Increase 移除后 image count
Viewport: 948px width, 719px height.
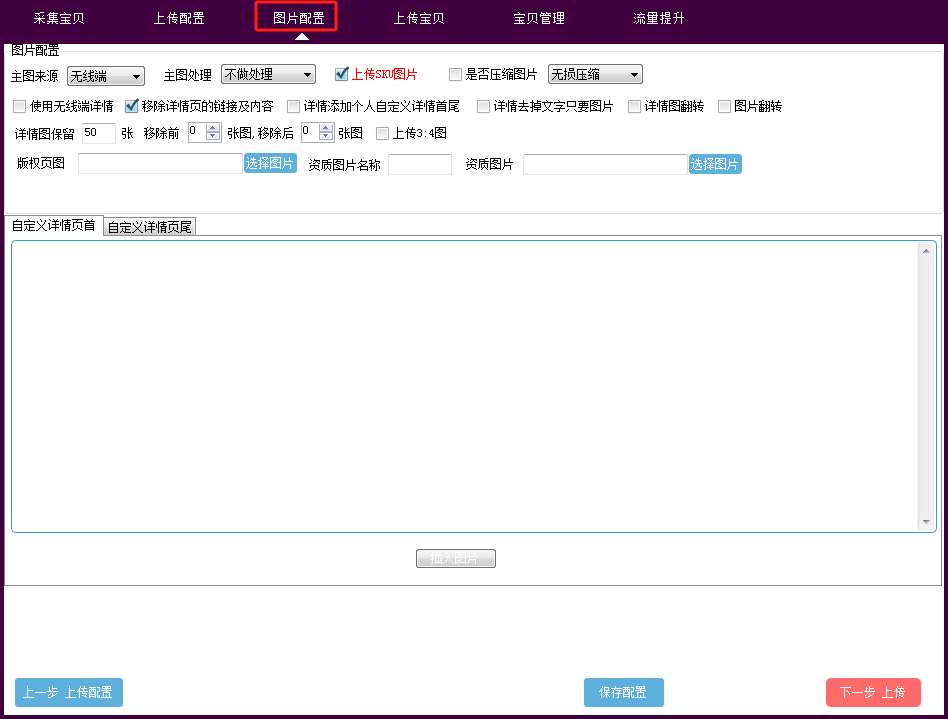pos(326,128)
